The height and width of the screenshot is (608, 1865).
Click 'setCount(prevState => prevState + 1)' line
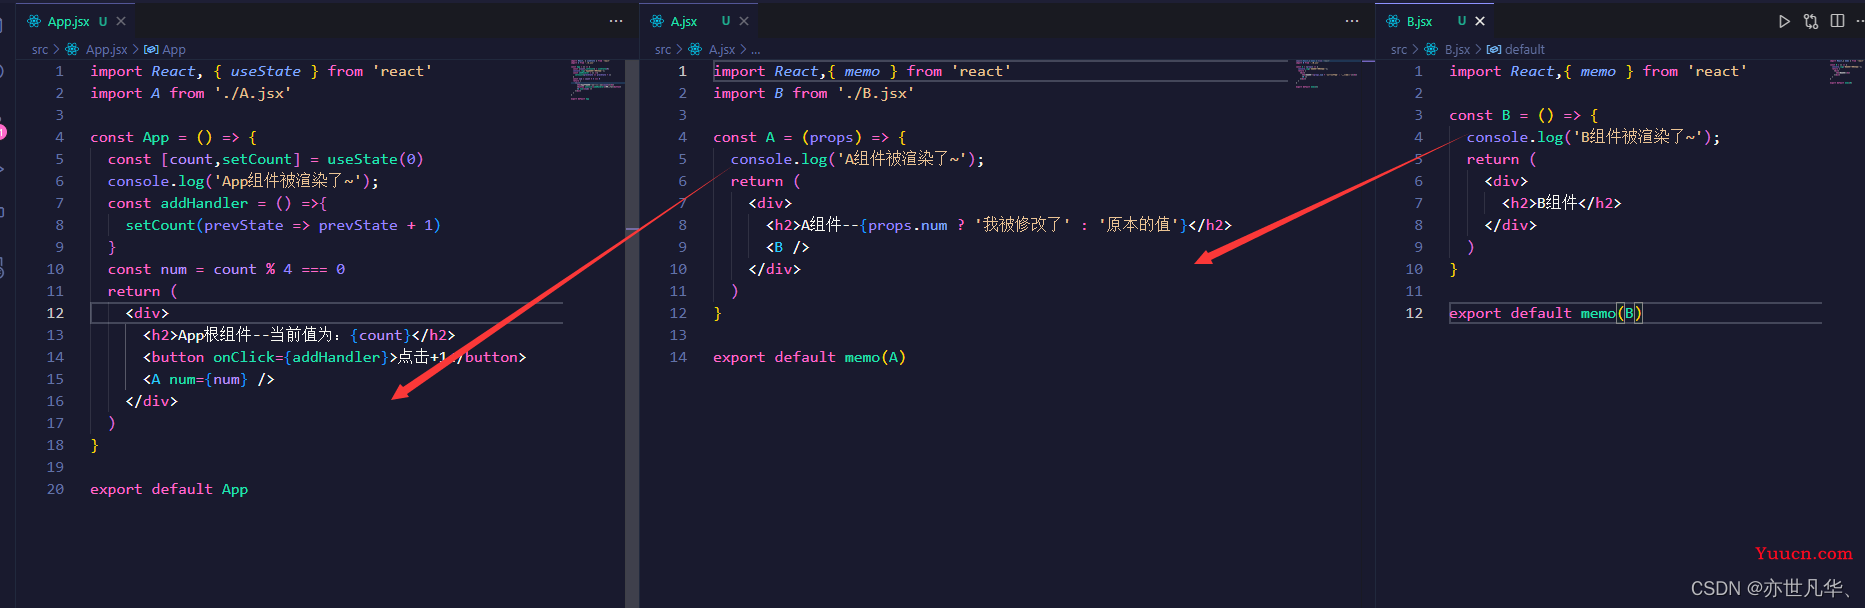[x=283, y=225]
